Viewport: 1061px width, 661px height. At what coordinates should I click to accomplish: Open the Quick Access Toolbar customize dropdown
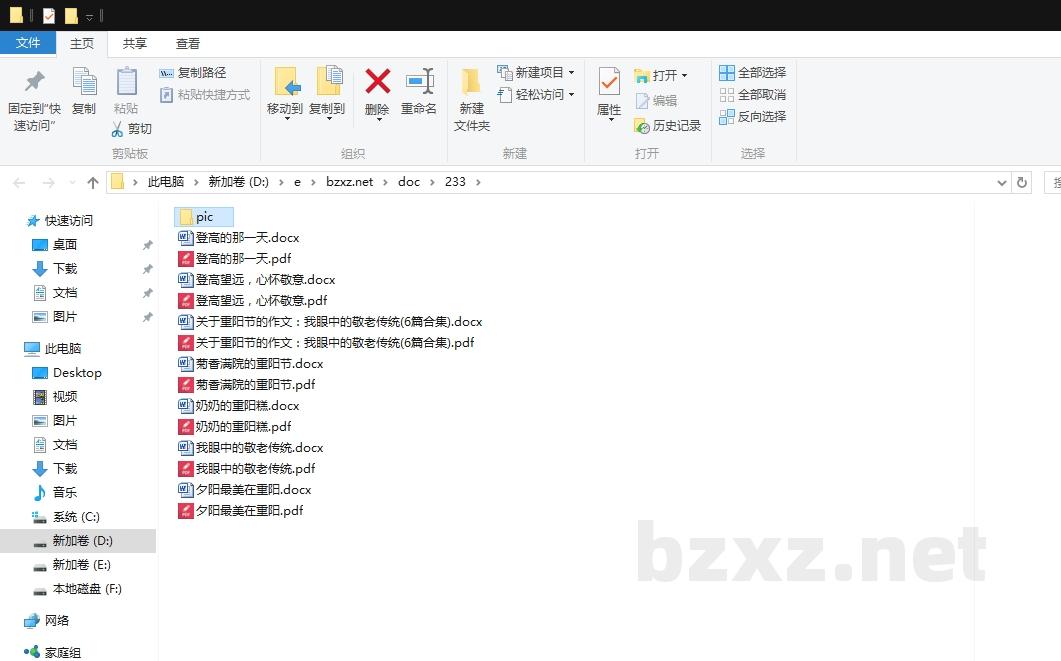[x=90, y=15]
